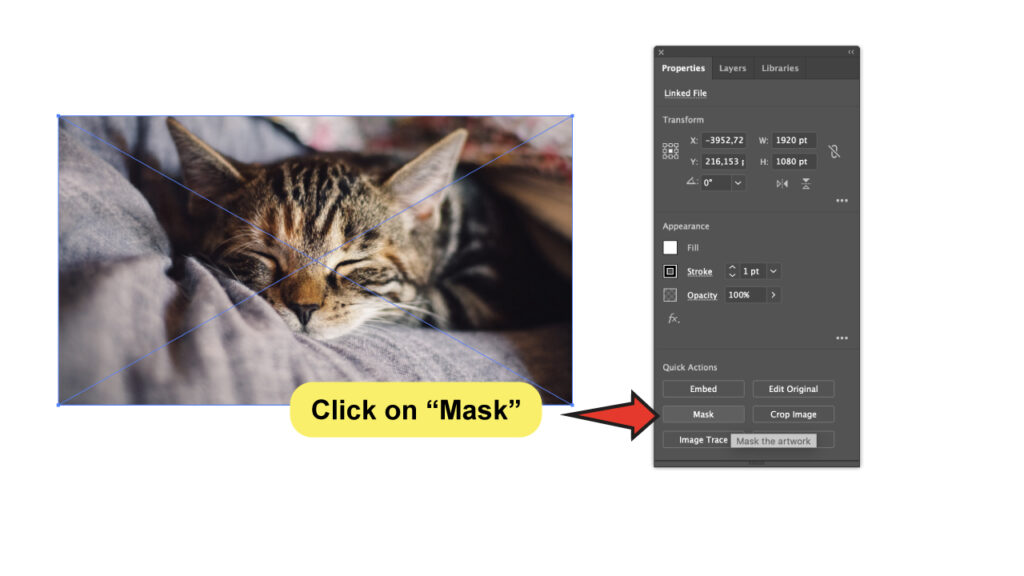The height and width of the screenshot is (576, 1024).
Task: Click the Opacity grid icon
Action: click(670, 295)
